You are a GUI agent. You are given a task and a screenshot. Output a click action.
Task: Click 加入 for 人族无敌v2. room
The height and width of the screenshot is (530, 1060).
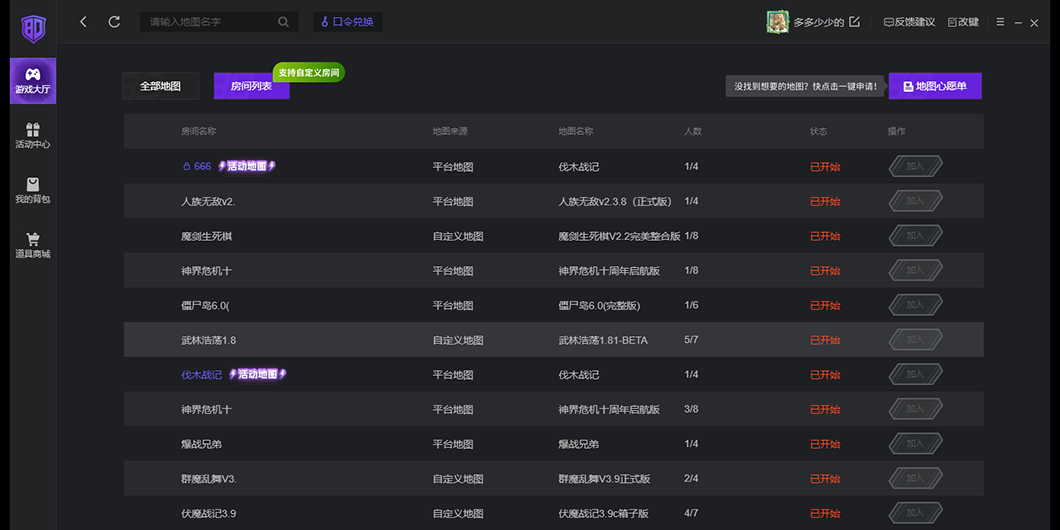tap(915, 201)
